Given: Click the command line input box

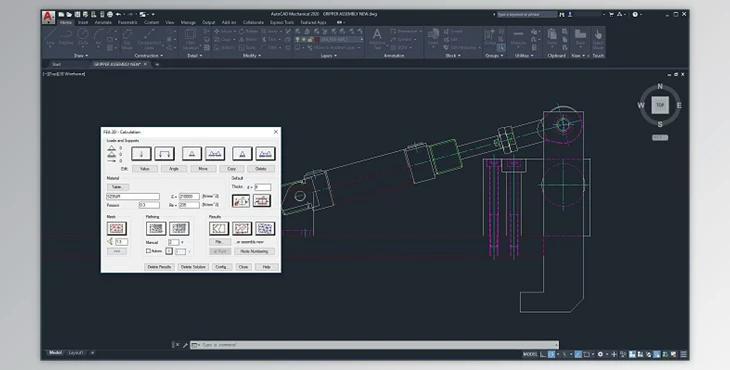Looking at the screenshot, I should pyautogui.click(x=375, y=345).
